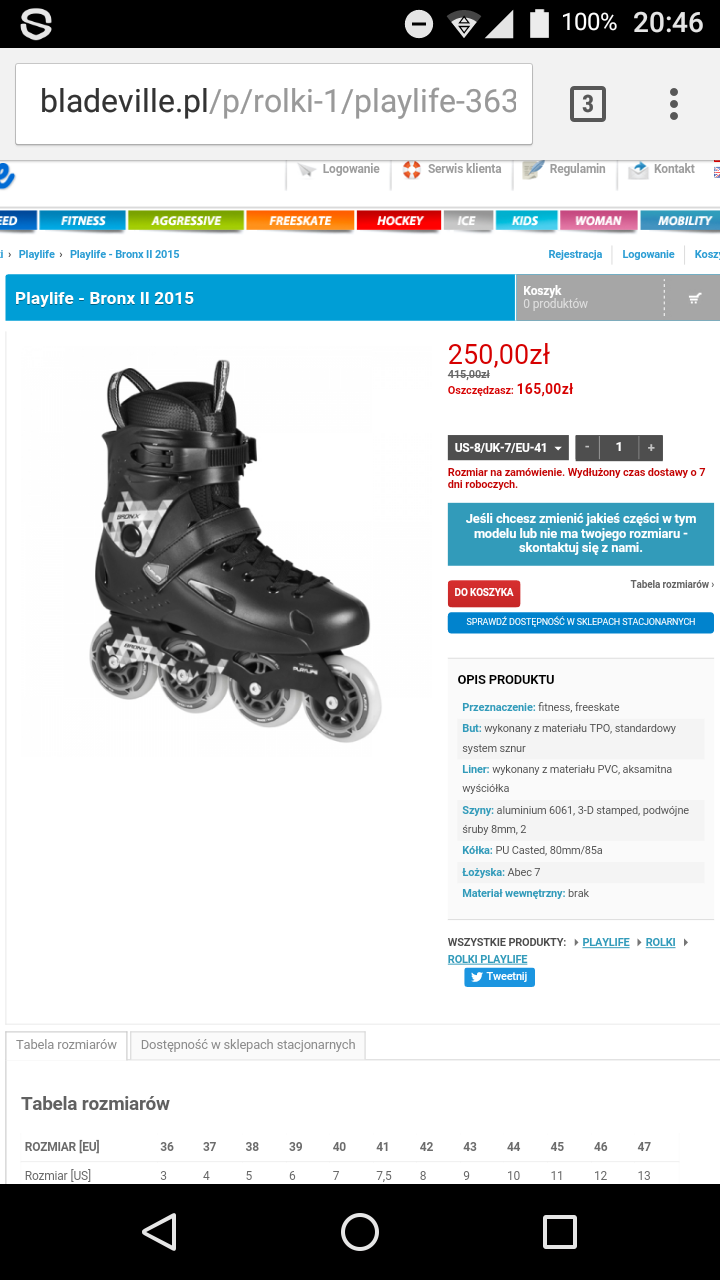Tap the Android back navigation button
Viewport: 720px width, 1280px height.
160,1232
